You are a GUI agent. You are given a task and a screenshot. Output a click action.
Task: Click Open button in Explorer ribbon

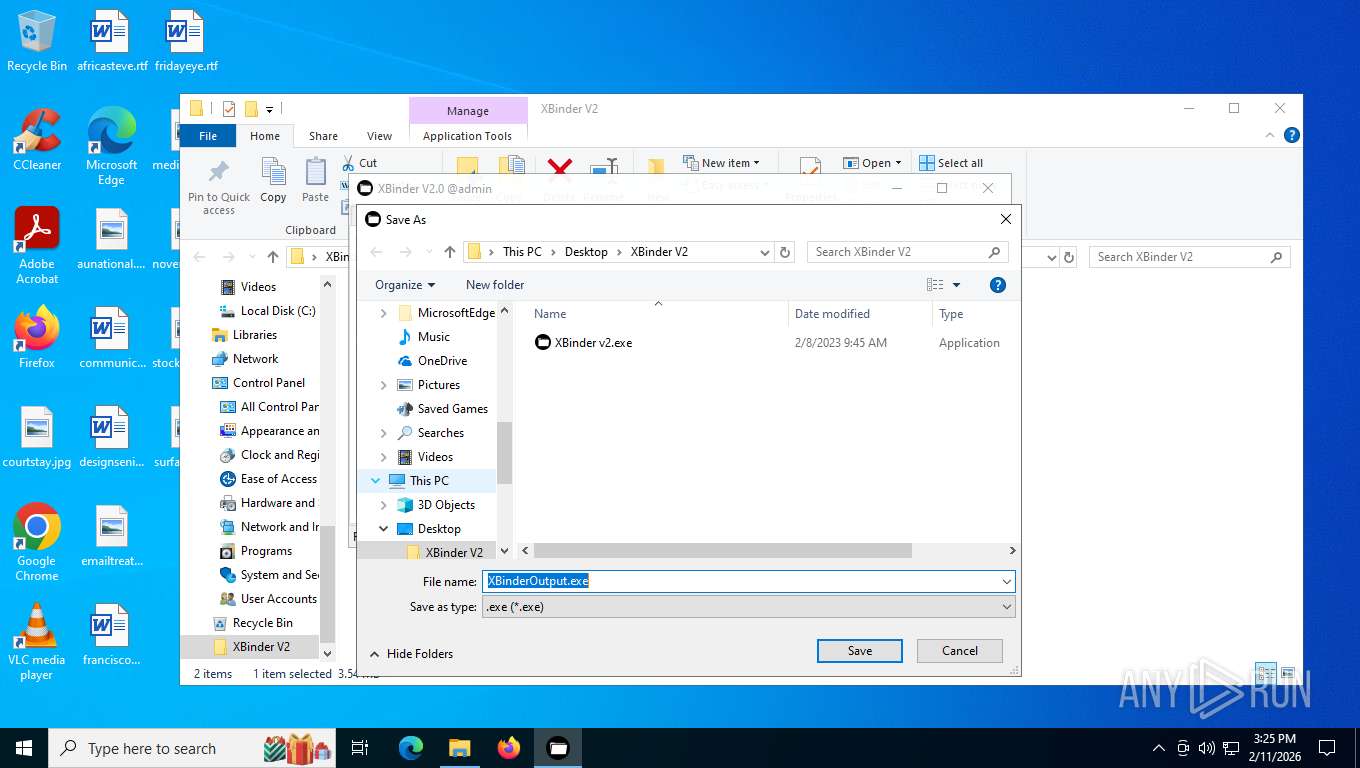tap(872, 163)
